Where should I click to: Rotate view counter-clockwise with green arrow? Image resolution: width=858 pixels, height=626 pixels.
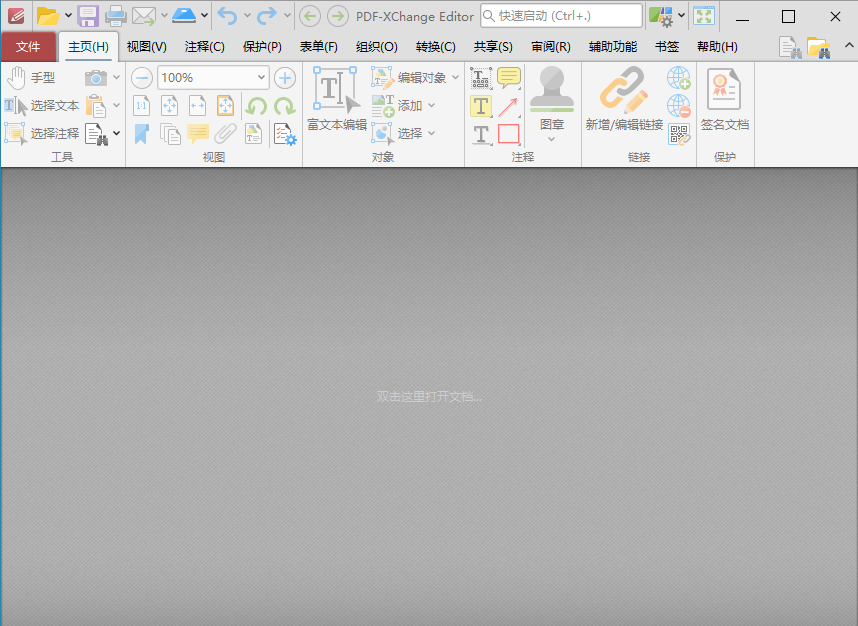click(256, 106)
